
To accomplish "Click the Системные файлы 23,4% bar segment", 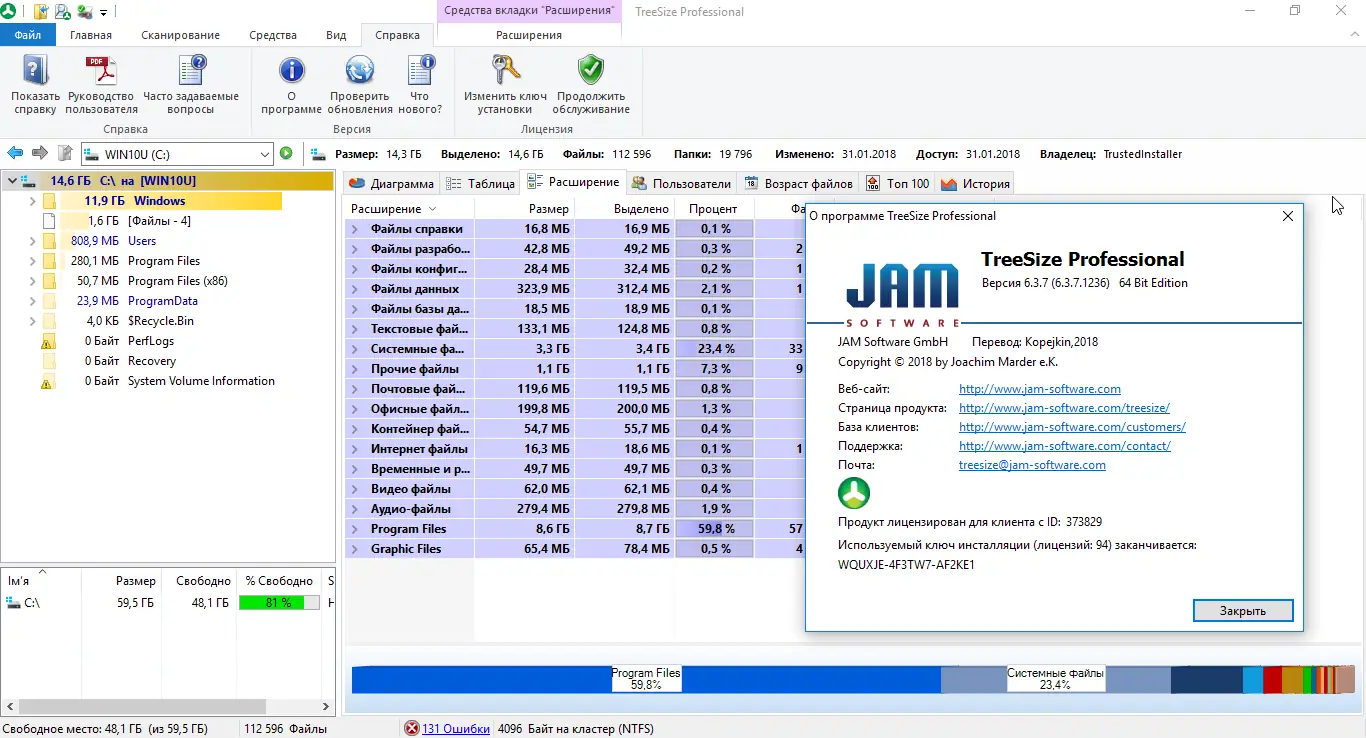I will [1056, 680].
